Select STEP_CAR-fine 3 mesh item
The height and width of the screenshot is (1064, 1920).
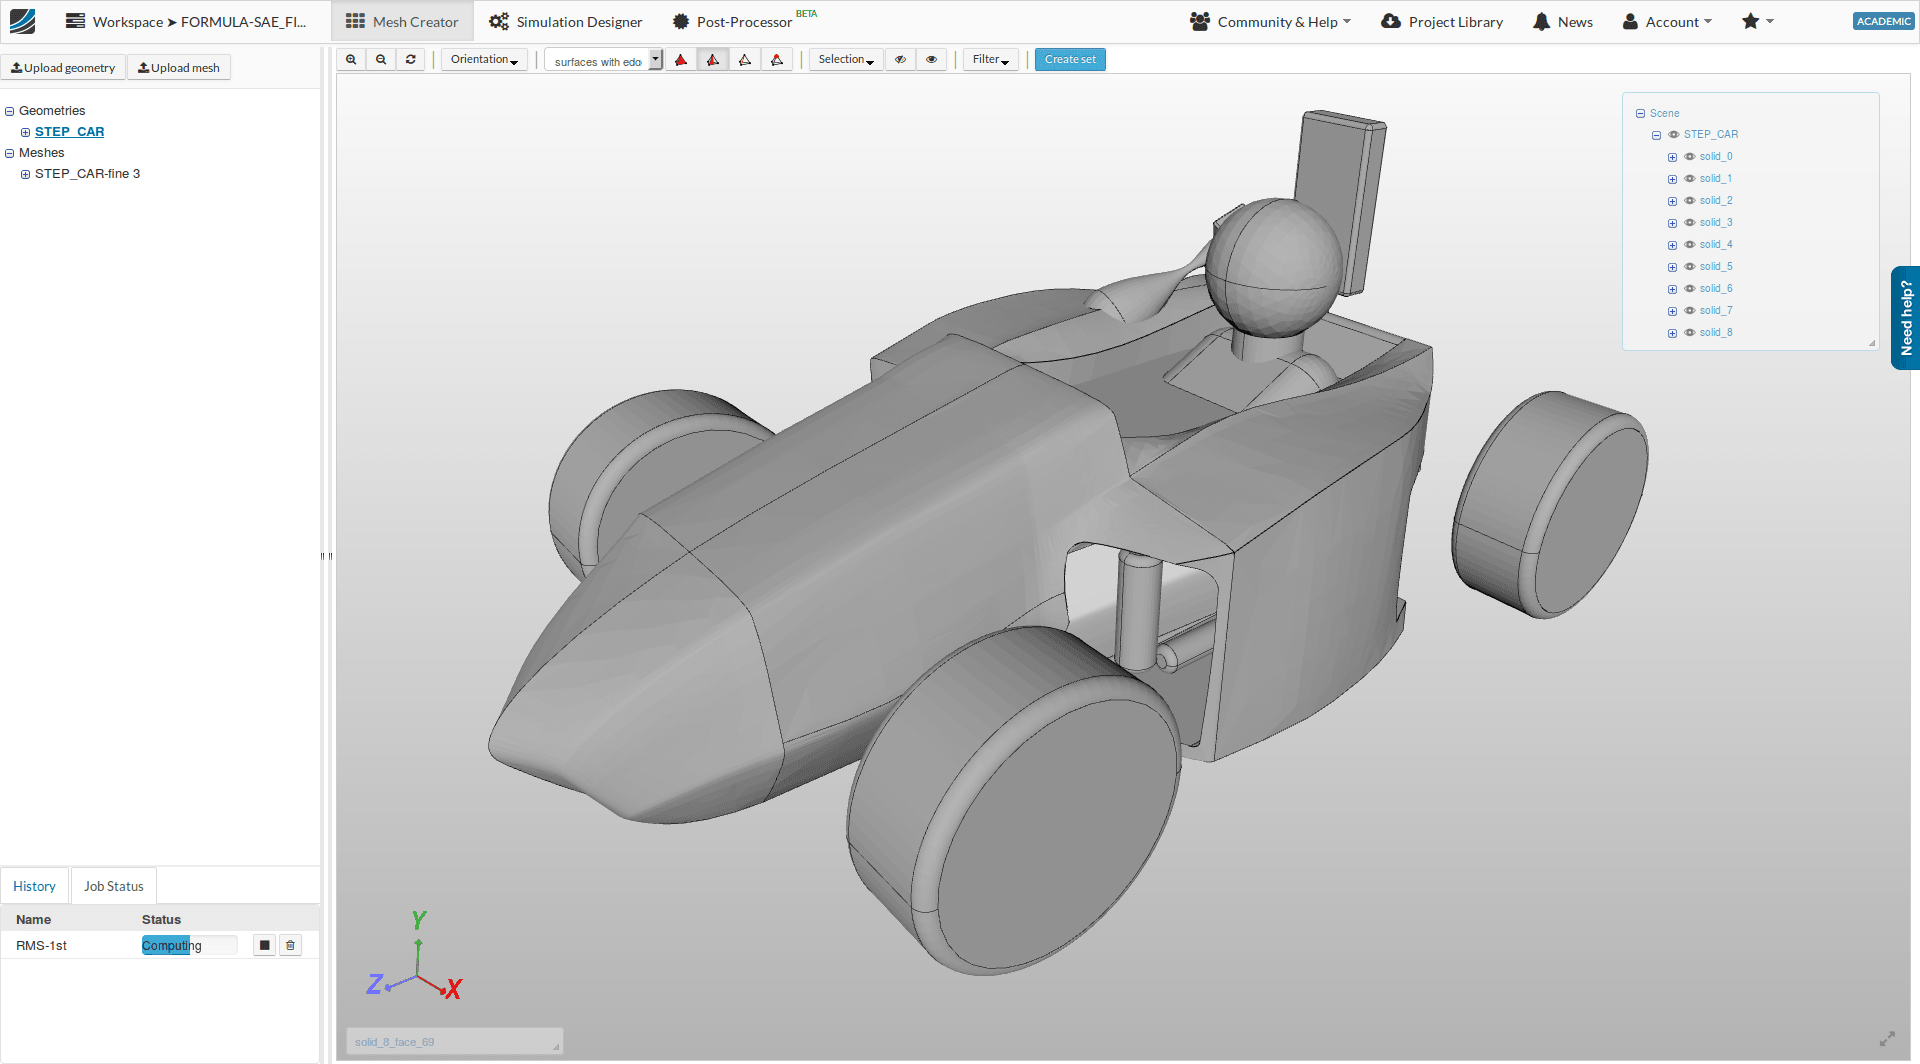(x=87, y=174)
